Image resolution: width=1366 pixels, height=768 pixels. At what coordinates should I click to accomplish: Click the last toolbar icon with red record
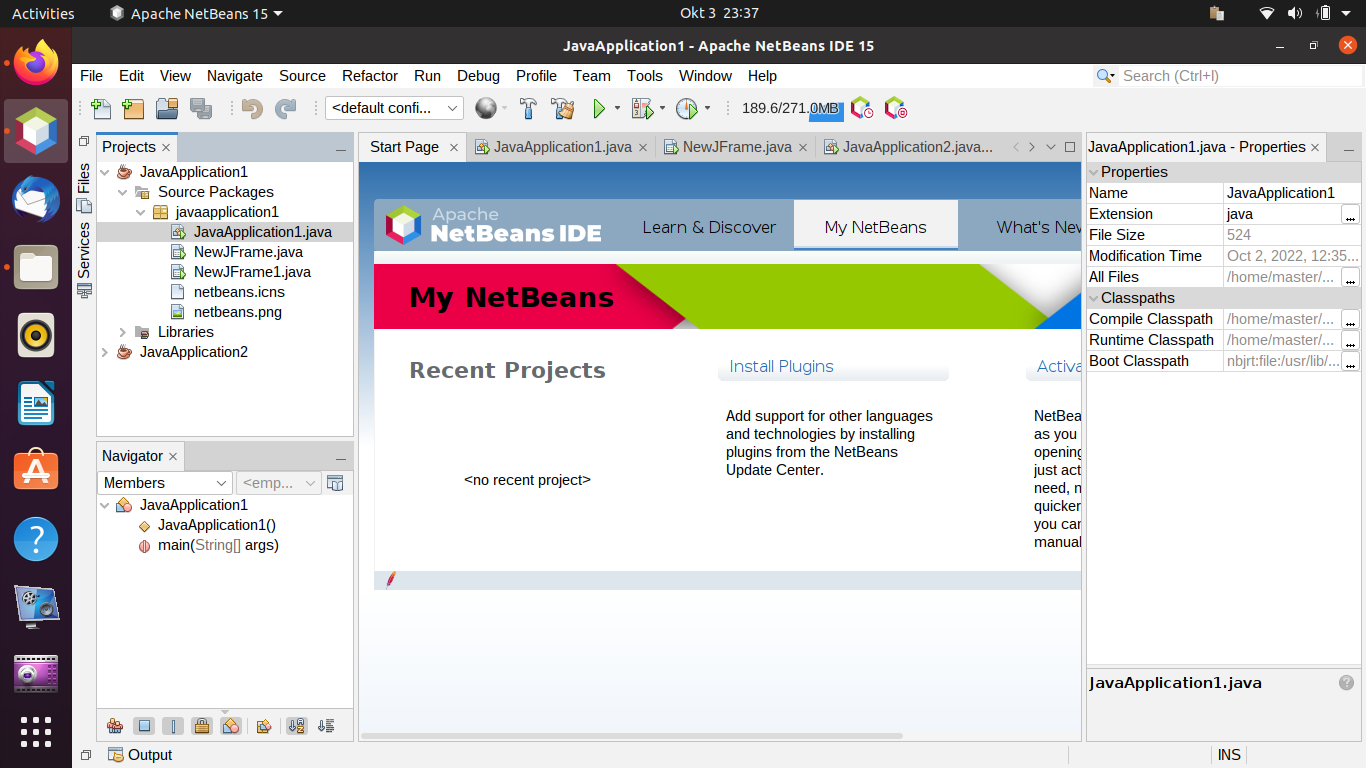click(896, 108)
